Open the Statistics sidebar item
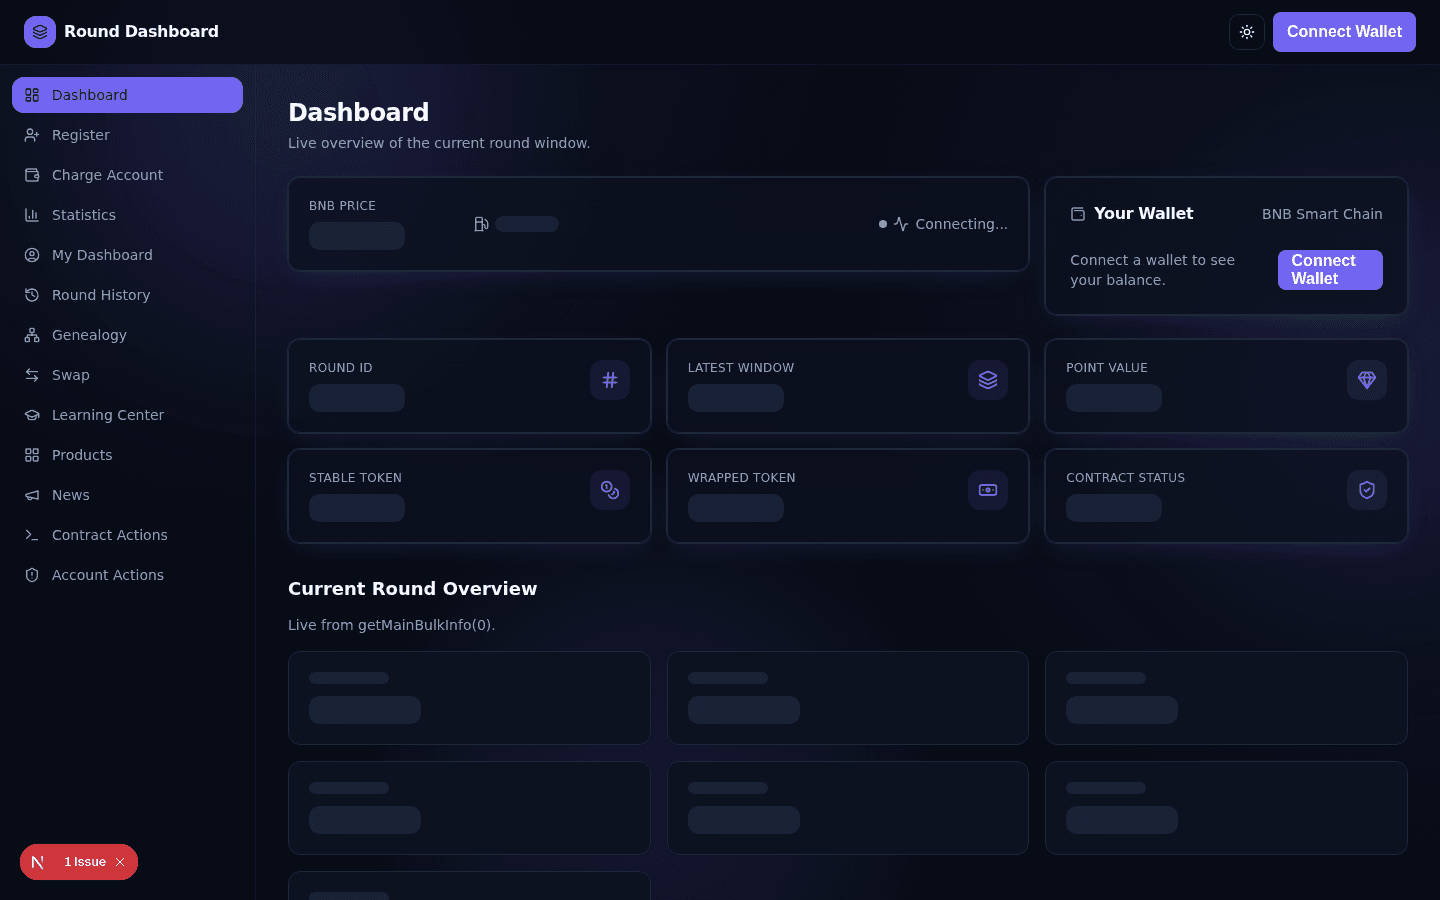This screenshot has width=1440, height=900. click(127, 215)
